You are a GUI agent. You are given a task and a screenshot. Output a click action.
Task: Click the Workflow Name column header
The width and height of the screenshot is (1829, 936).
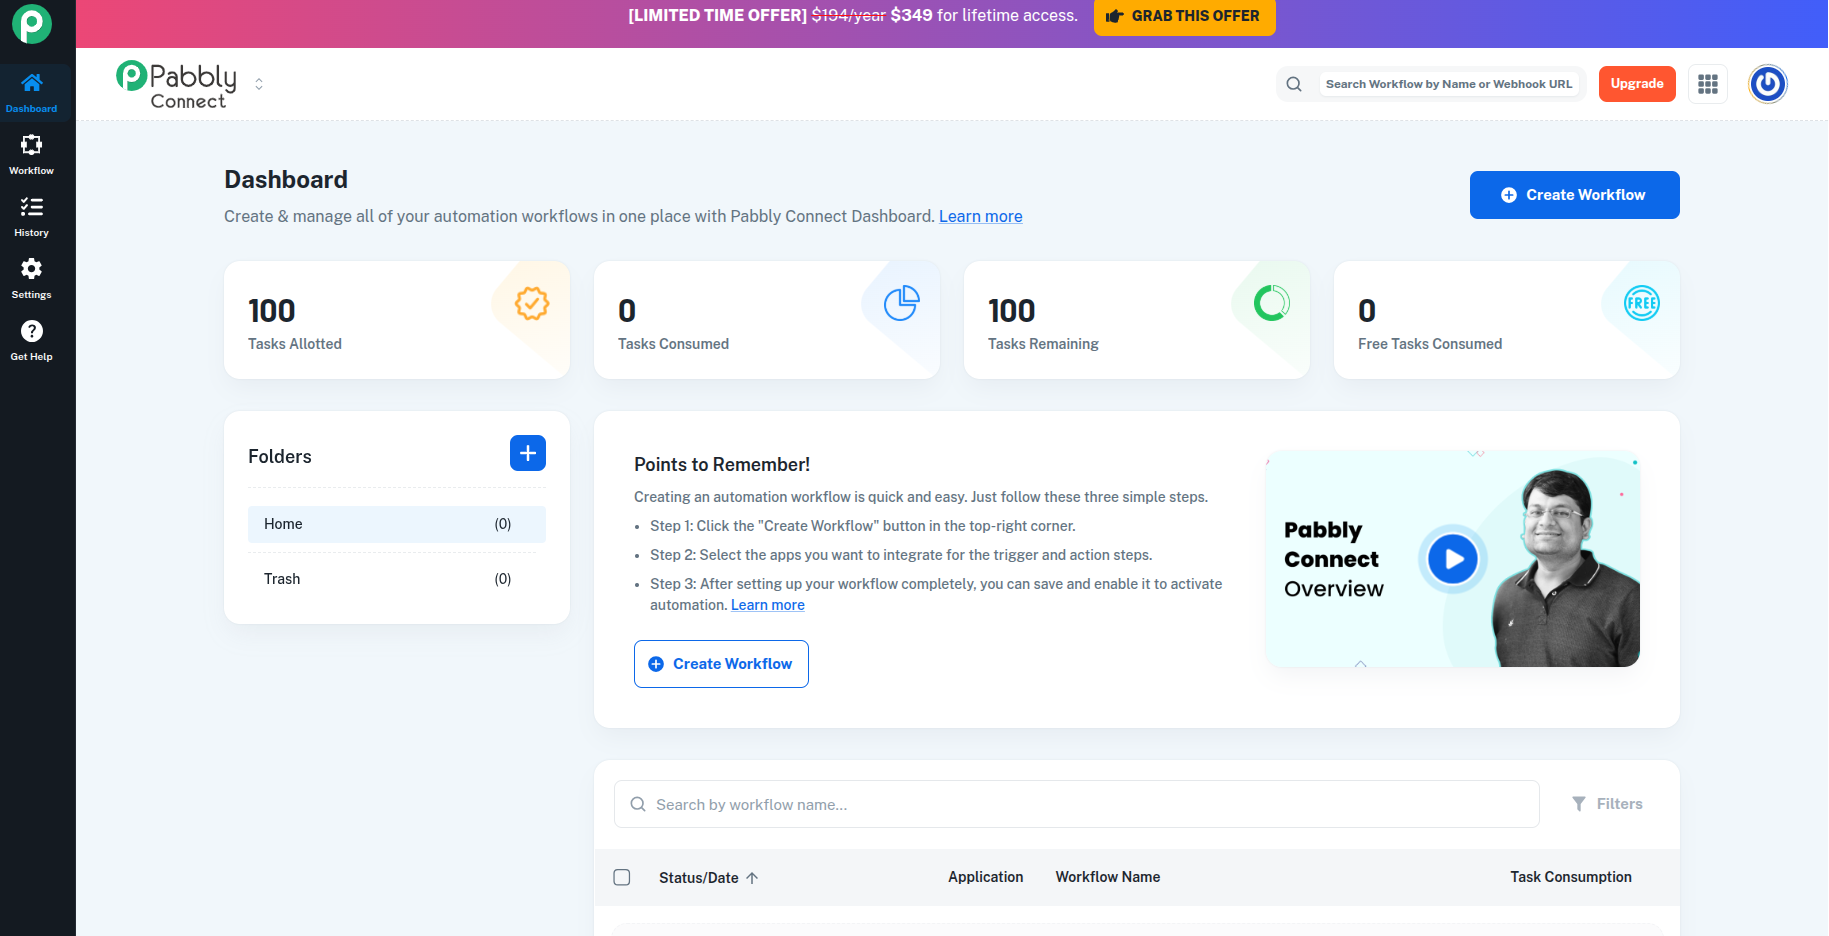pyautogui.click(x=1108, y=877)
